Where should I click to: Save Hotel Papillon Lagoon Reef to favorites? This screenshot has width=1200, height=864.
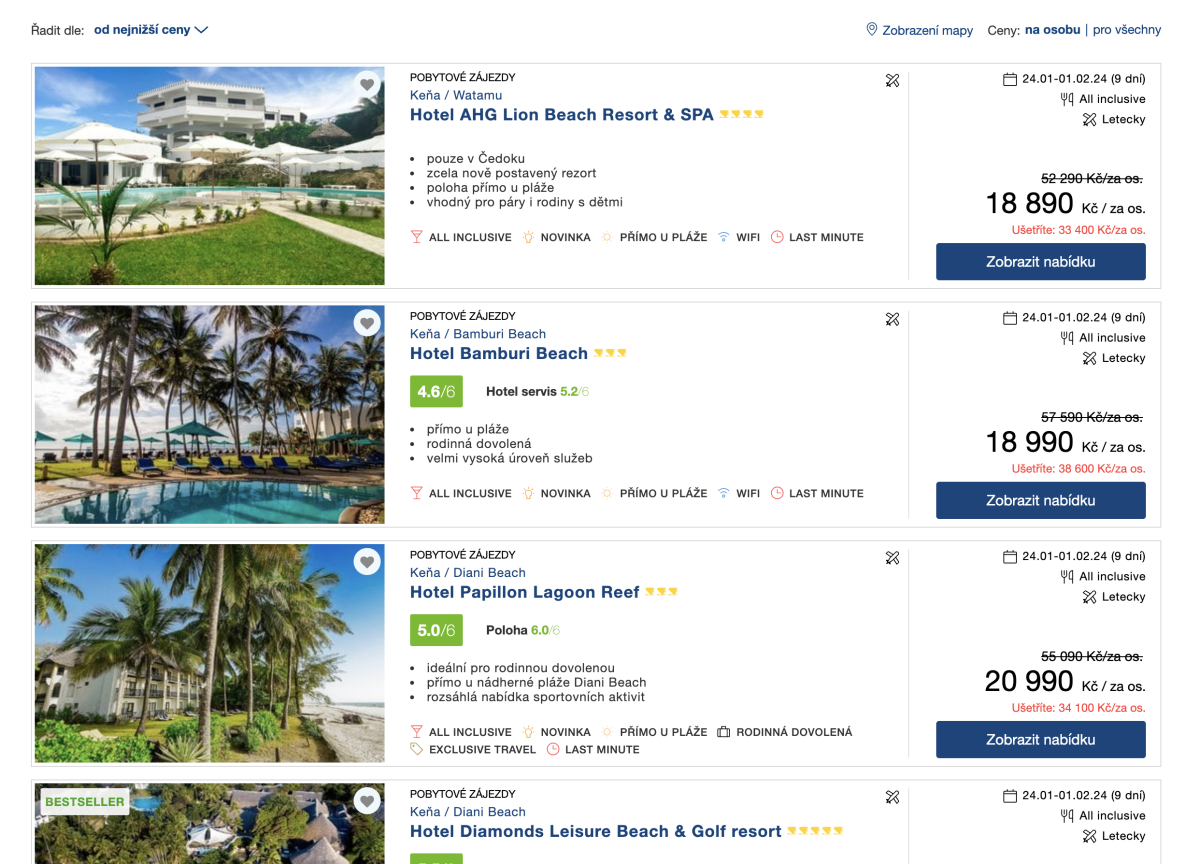367,562
